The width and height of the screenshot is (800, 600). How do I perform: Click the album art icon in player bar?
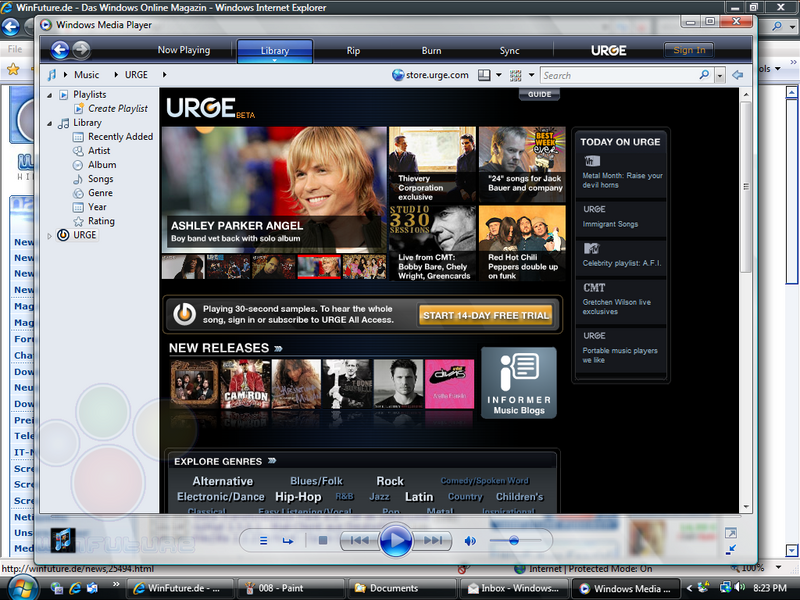(63, 540)
